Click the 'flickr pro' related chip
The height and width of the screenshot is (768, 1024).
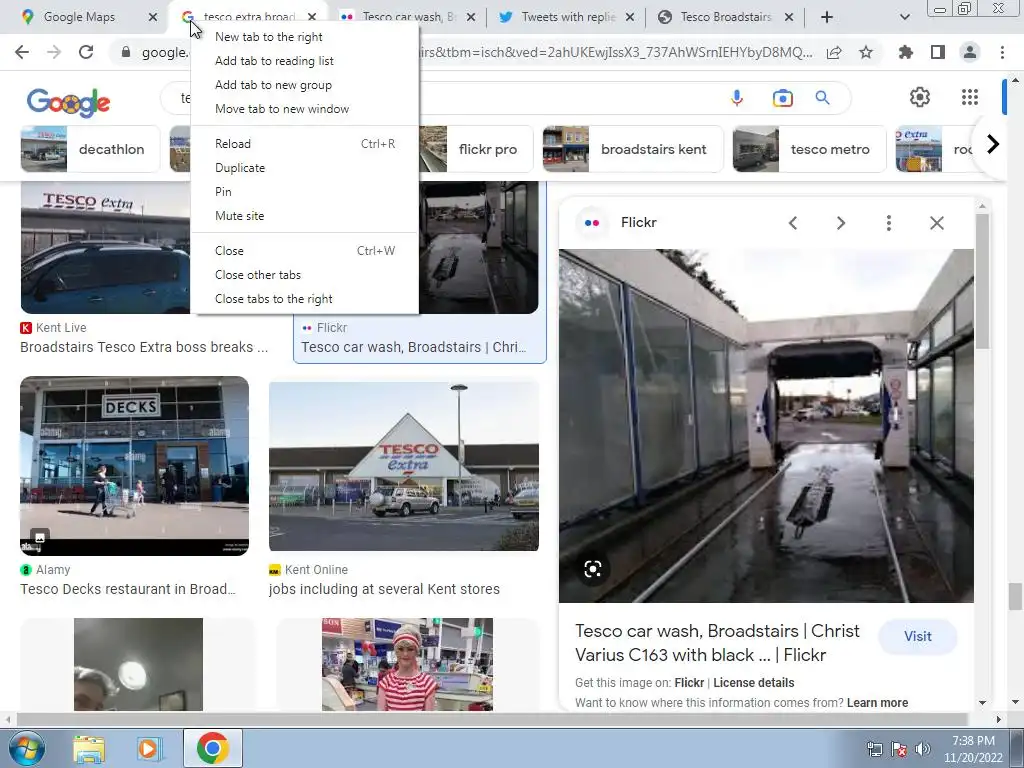tap(477, 149)
